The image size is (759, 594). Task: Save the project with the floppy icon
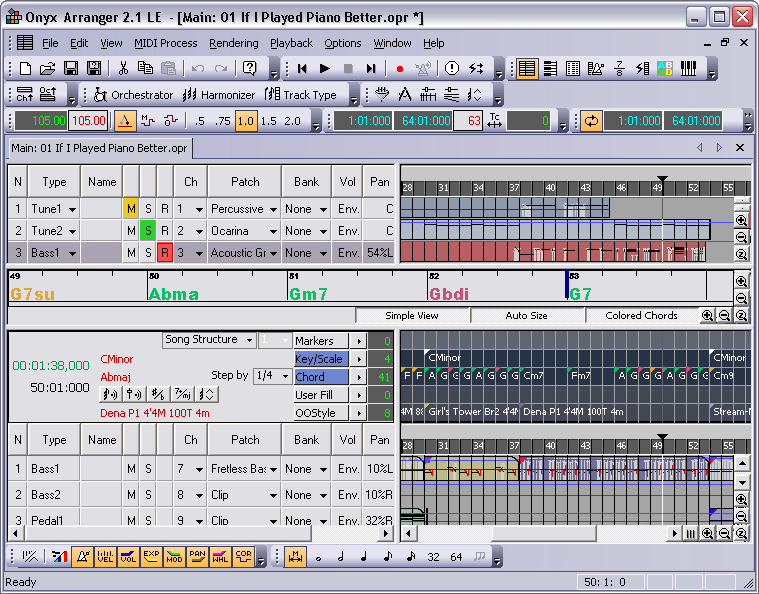point(71,69)
